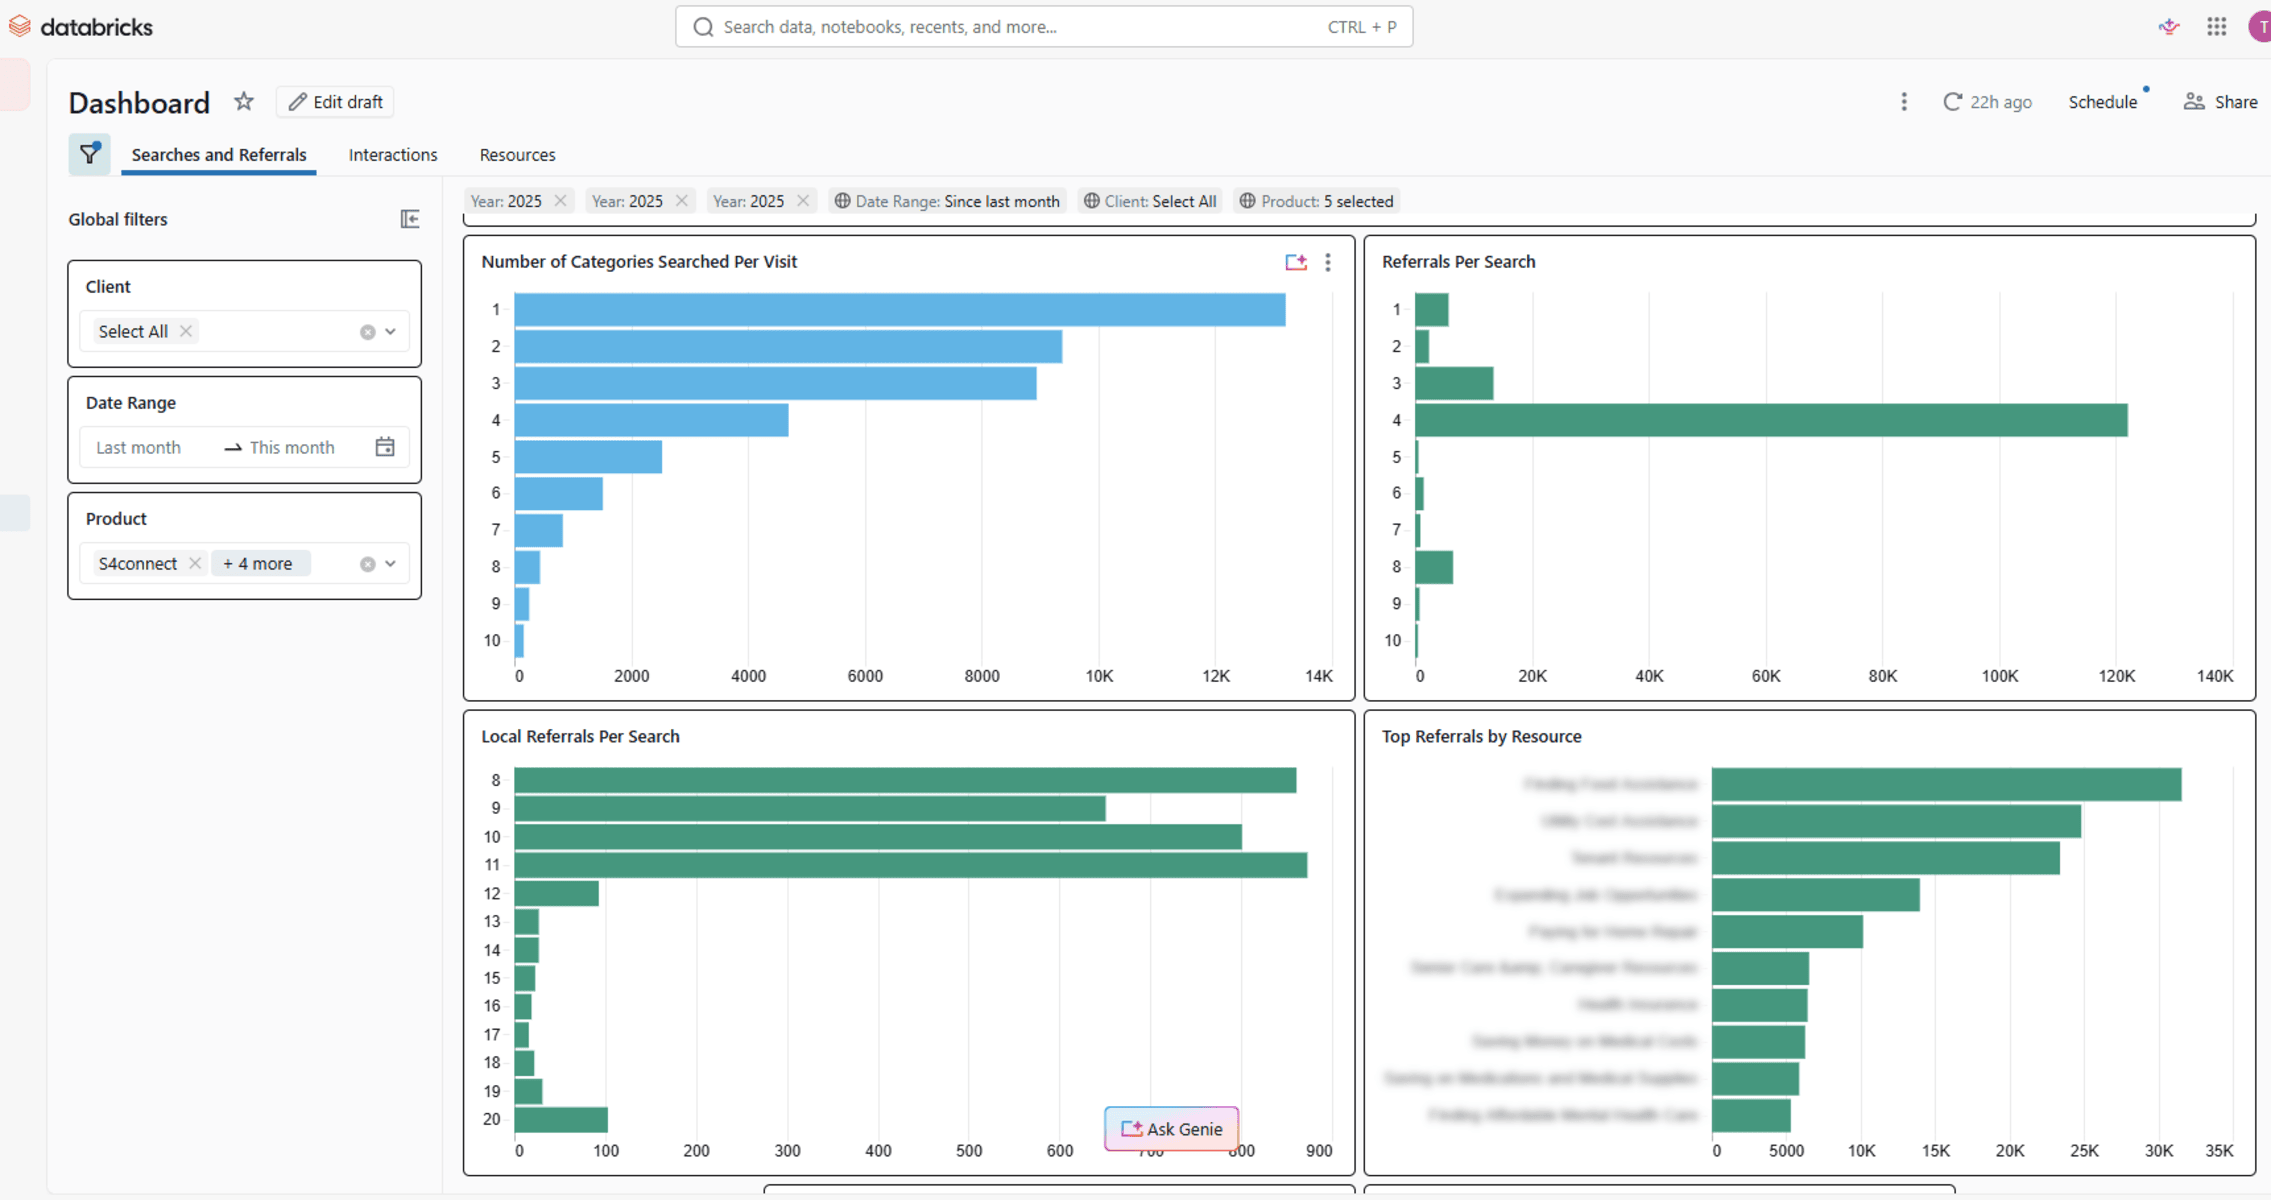Click the Ask Genie button
Viewport: 2271px width, 1200px height.
(x=1171, y=1128)
